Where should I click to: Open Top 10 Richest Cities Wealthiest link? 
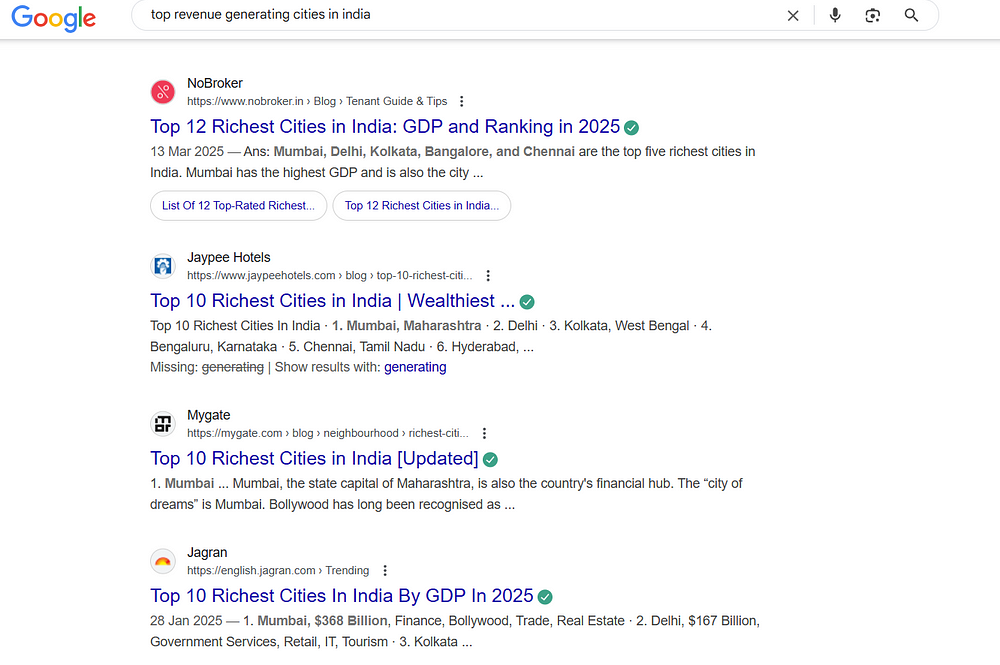[x=332, y=300]
